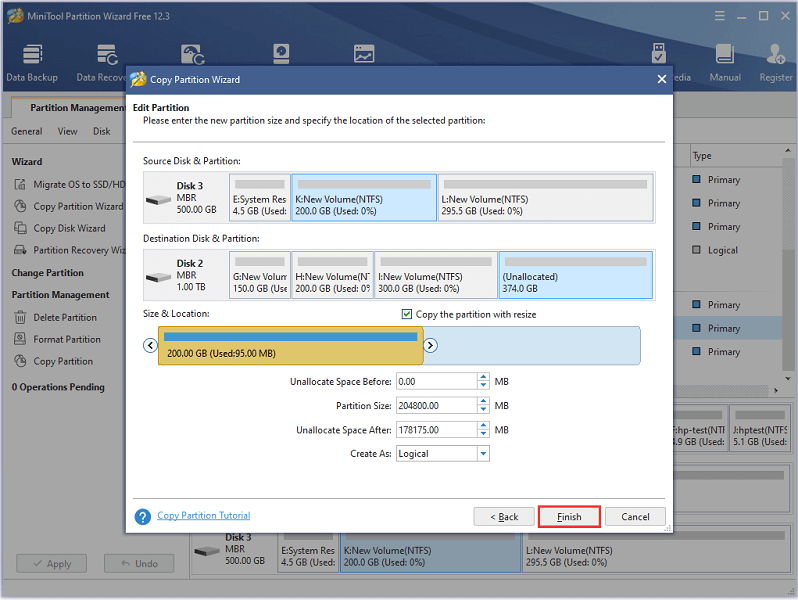Open Disk Benchmark toolbar icon
This screenshot has width=798, height=600.
coord(281,54)
